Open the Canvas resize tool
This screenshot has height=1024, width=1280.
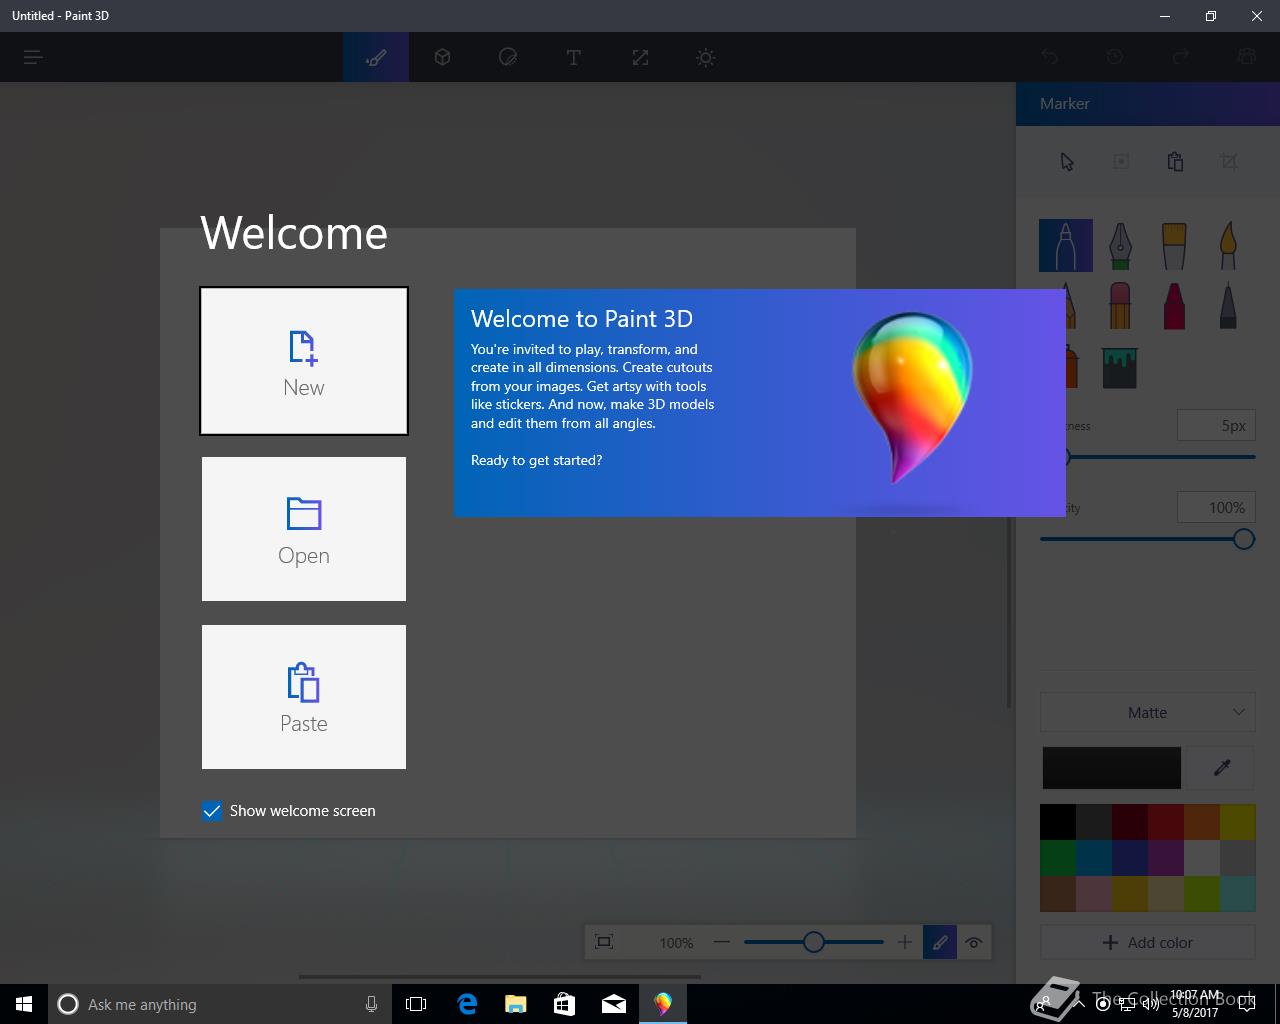640,58
